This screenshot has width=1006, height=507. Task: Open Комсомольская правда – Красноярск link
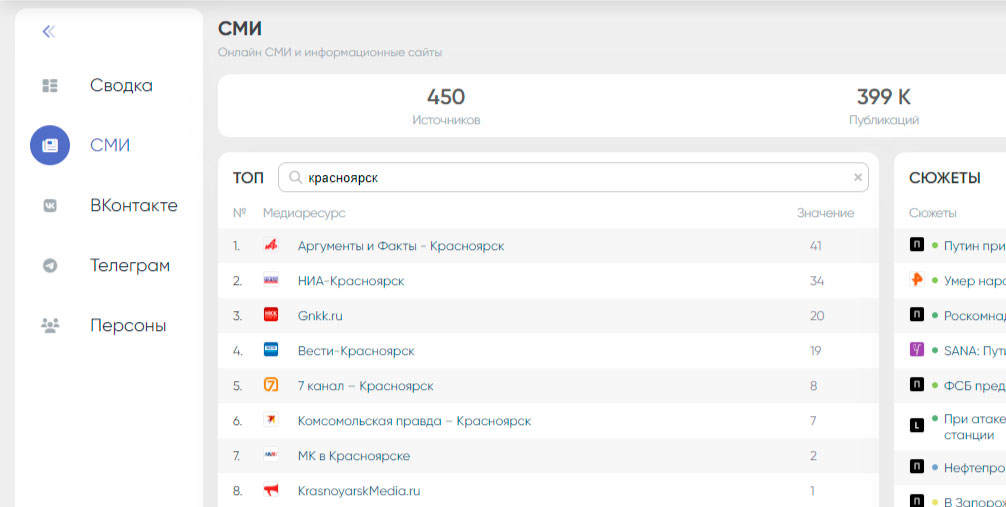(414, 421)
